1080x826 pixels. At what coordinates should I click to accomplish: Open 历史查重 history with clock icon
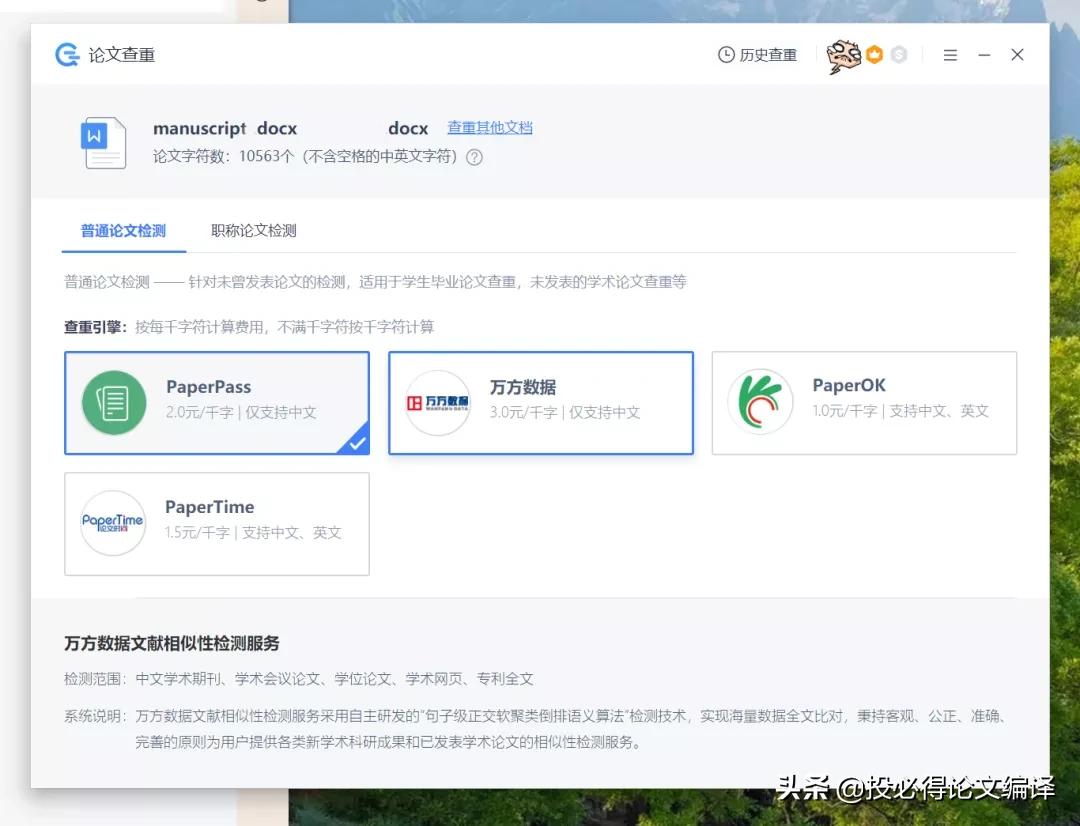click(757, 54)
